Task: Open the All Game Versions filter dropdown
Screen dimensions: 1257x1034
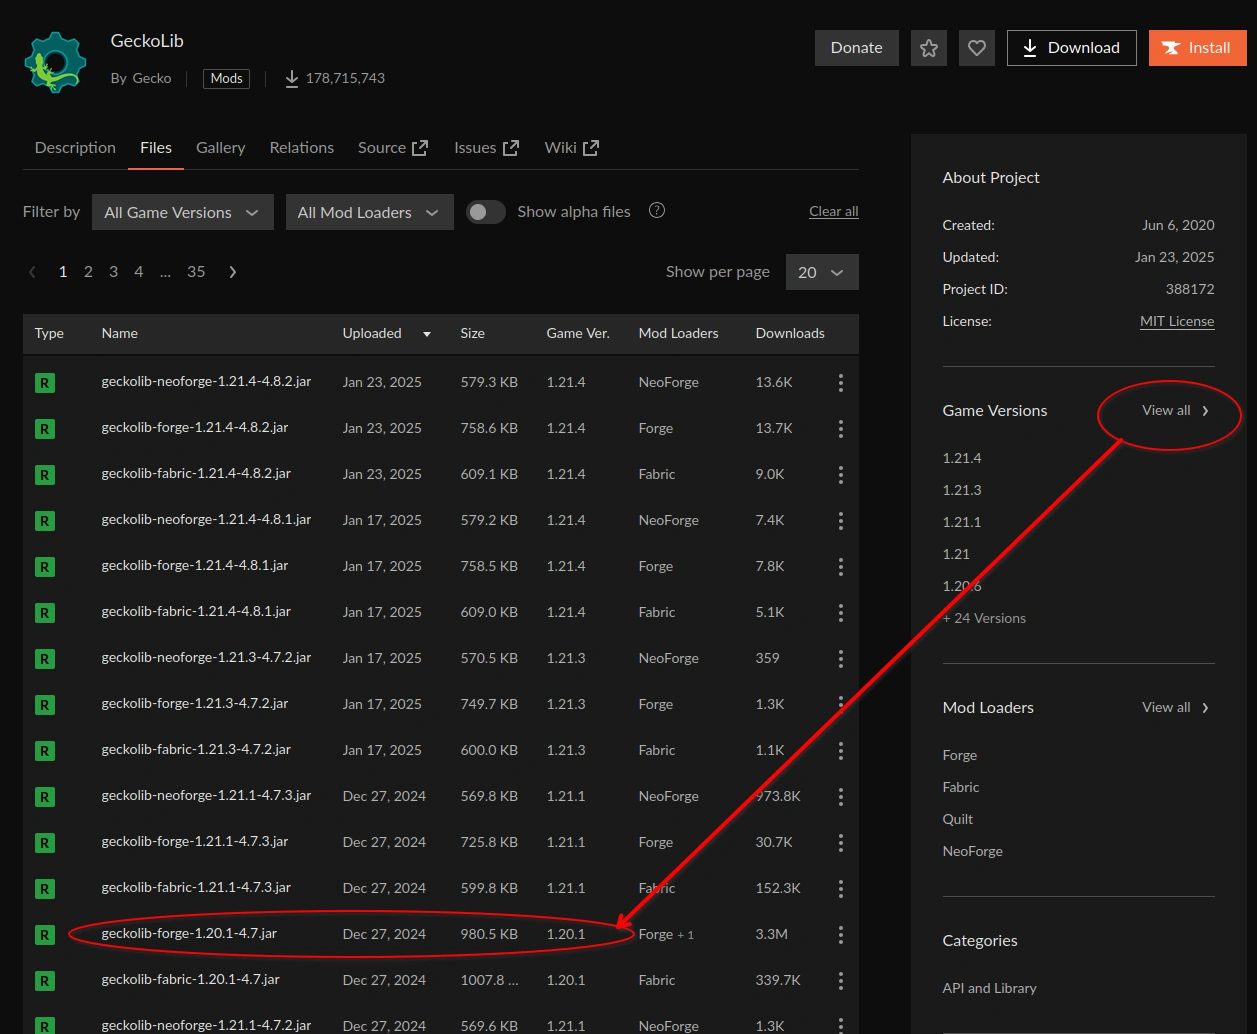Action: click(183, 212)
